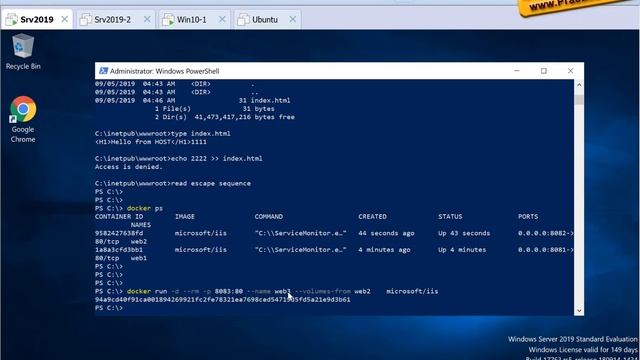Switch to the Win10-1 VM tab
The height and width of the screenshot is (360, 640).
click(192, 19)
